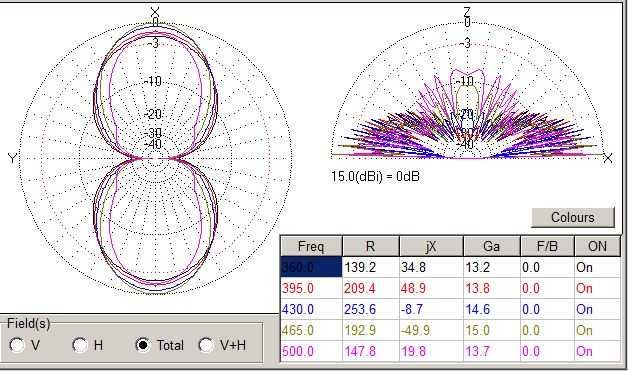Screen dimensions: 628x371
Task: Toggle On cell for 360.0 row
Action: coord(598,267)
